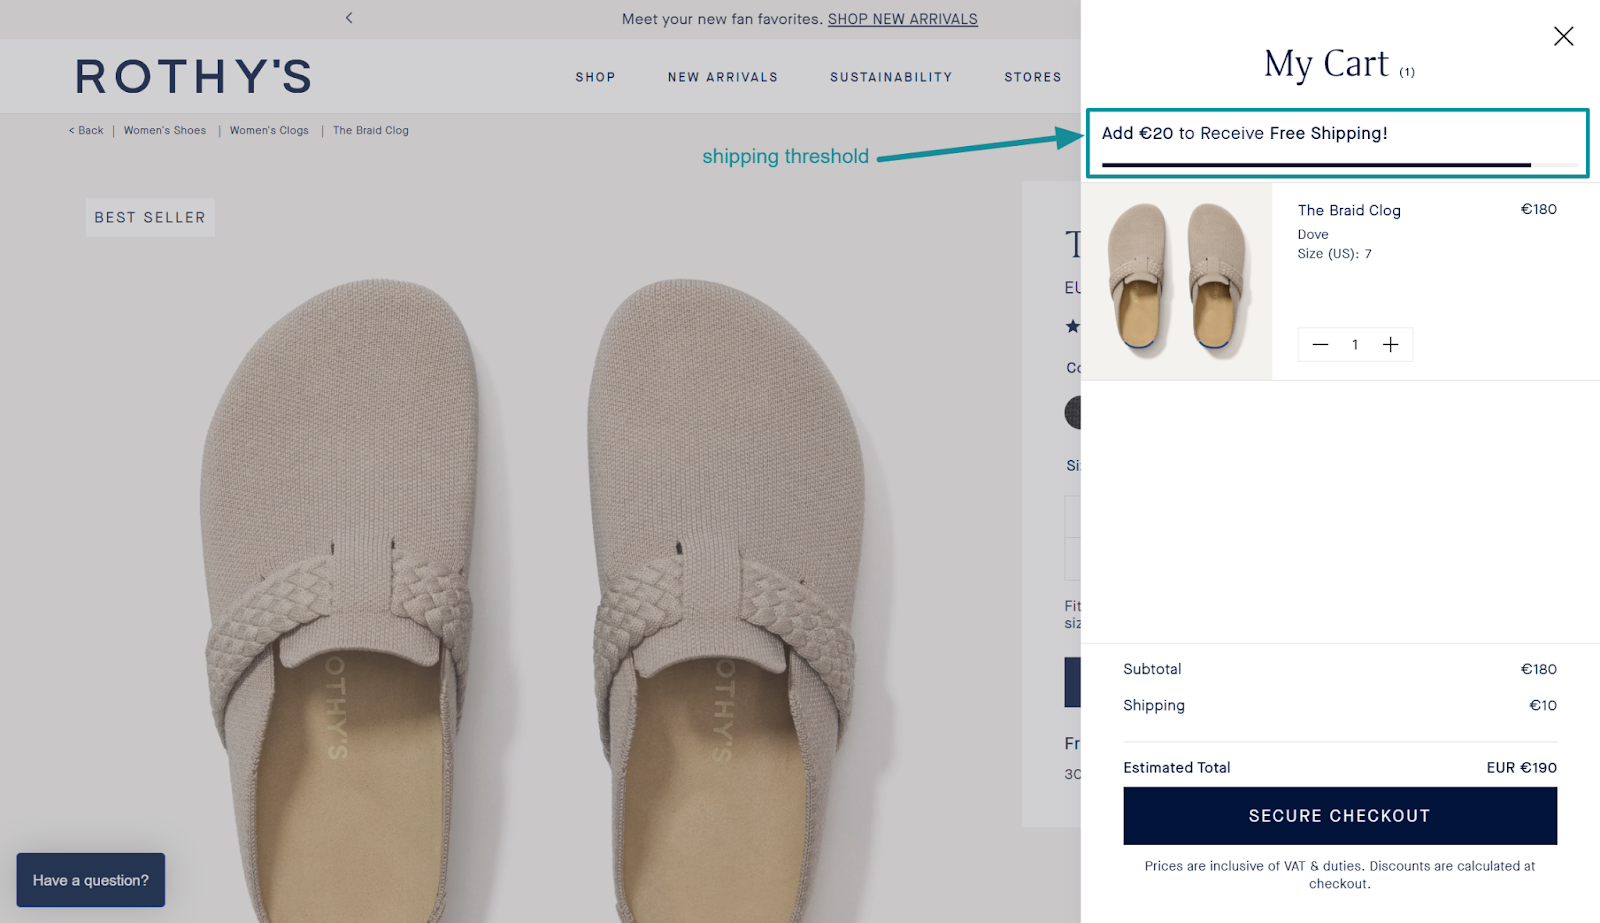The width and height of the screenshot is (1600, 923).
Task: Close the My Cart panel
Action: click(x=1563, y=36)
